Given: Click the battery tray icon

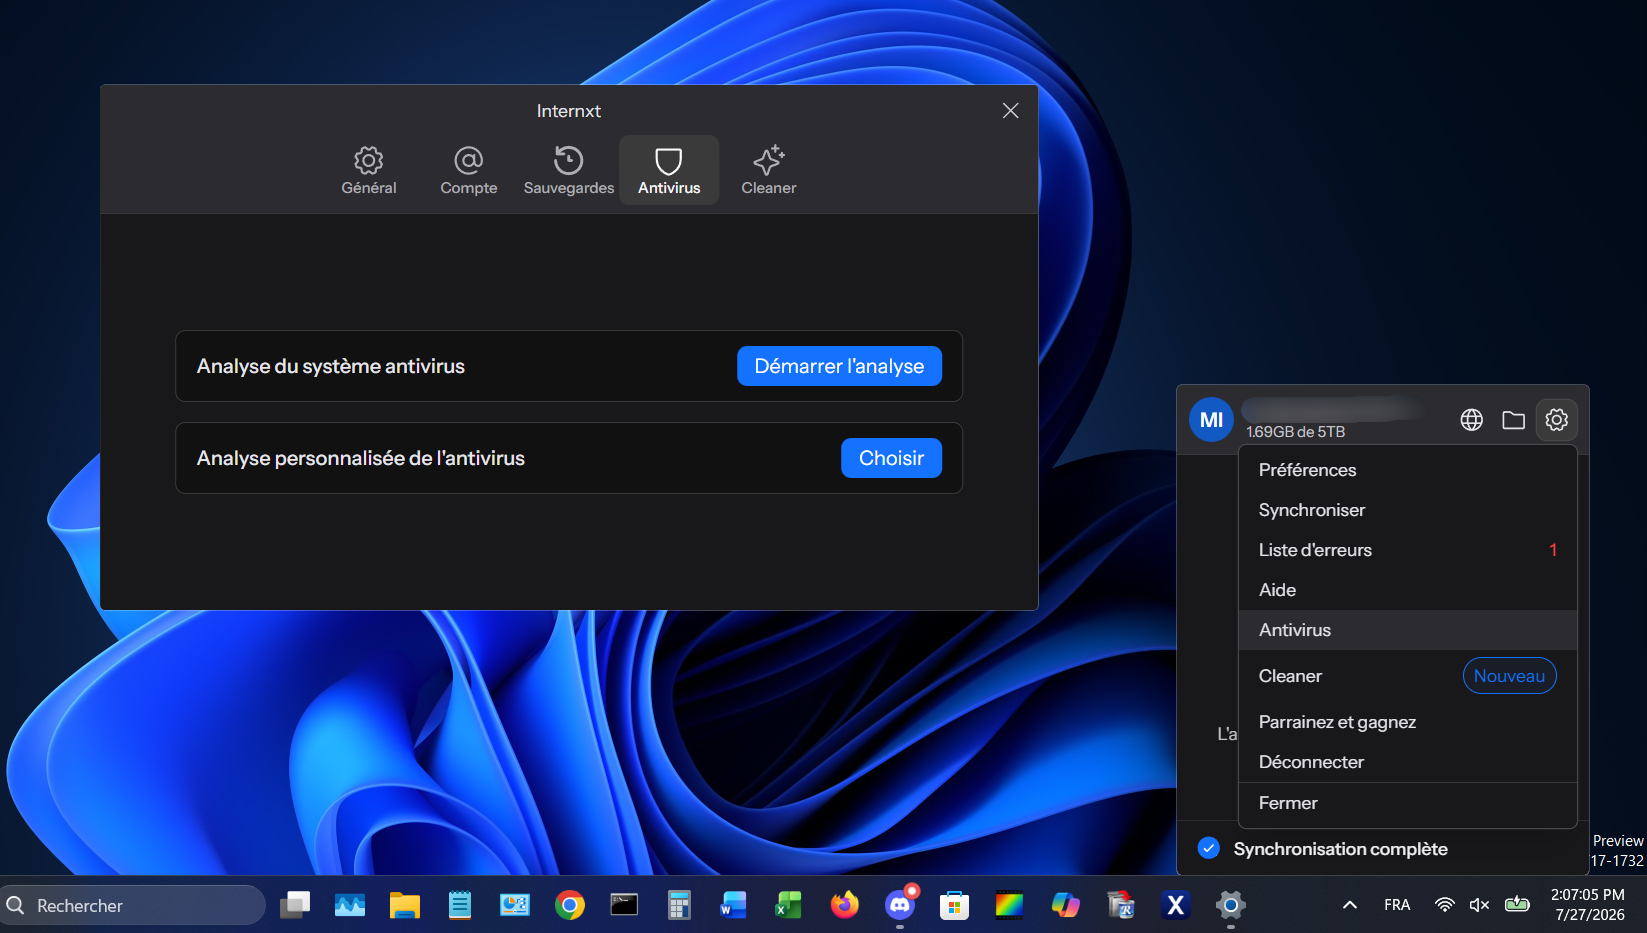Looking at the screenshot, I should [x=1517, y=905].
